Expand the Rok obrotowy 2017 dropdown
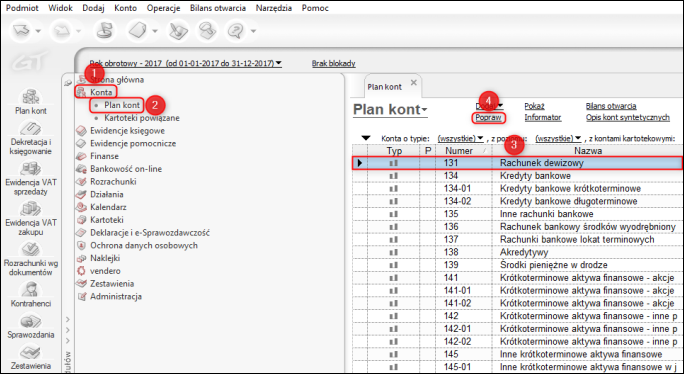The height and width of the screenshot is (374, 684). coord(185,63)
